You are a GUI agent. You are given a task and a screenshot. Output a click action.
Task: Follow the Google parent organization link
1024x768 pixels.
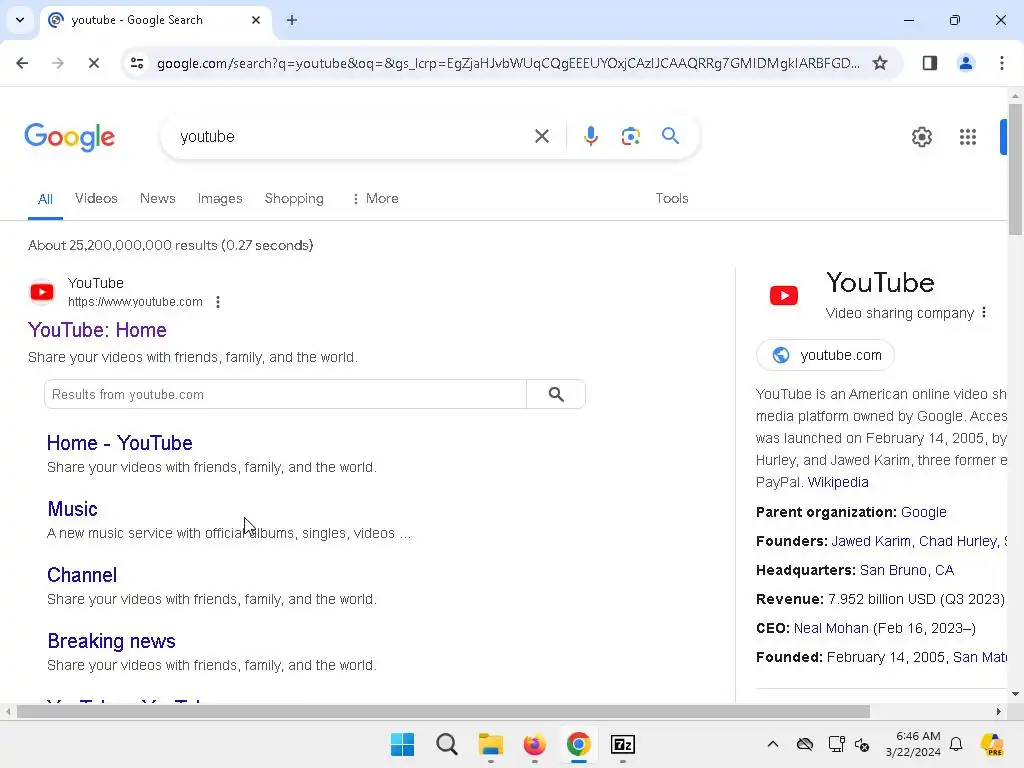923,512
